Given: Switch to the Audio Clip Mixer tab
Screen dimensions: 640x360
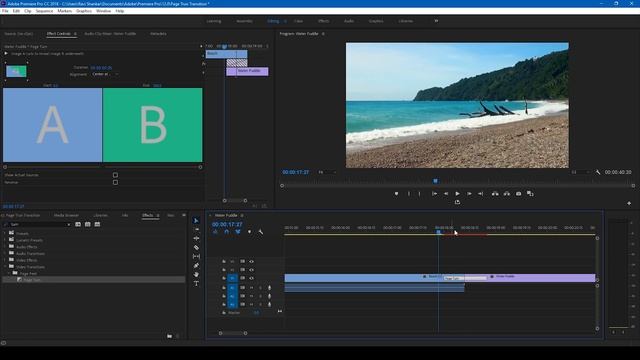Looking at the screenshot, I should pyautogui.click(x=110, y=34).
